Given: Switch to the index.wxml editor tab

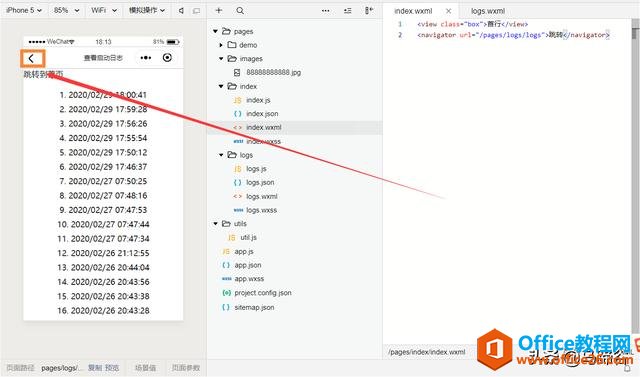Looking at the screenshot, I should coord(413,11).
